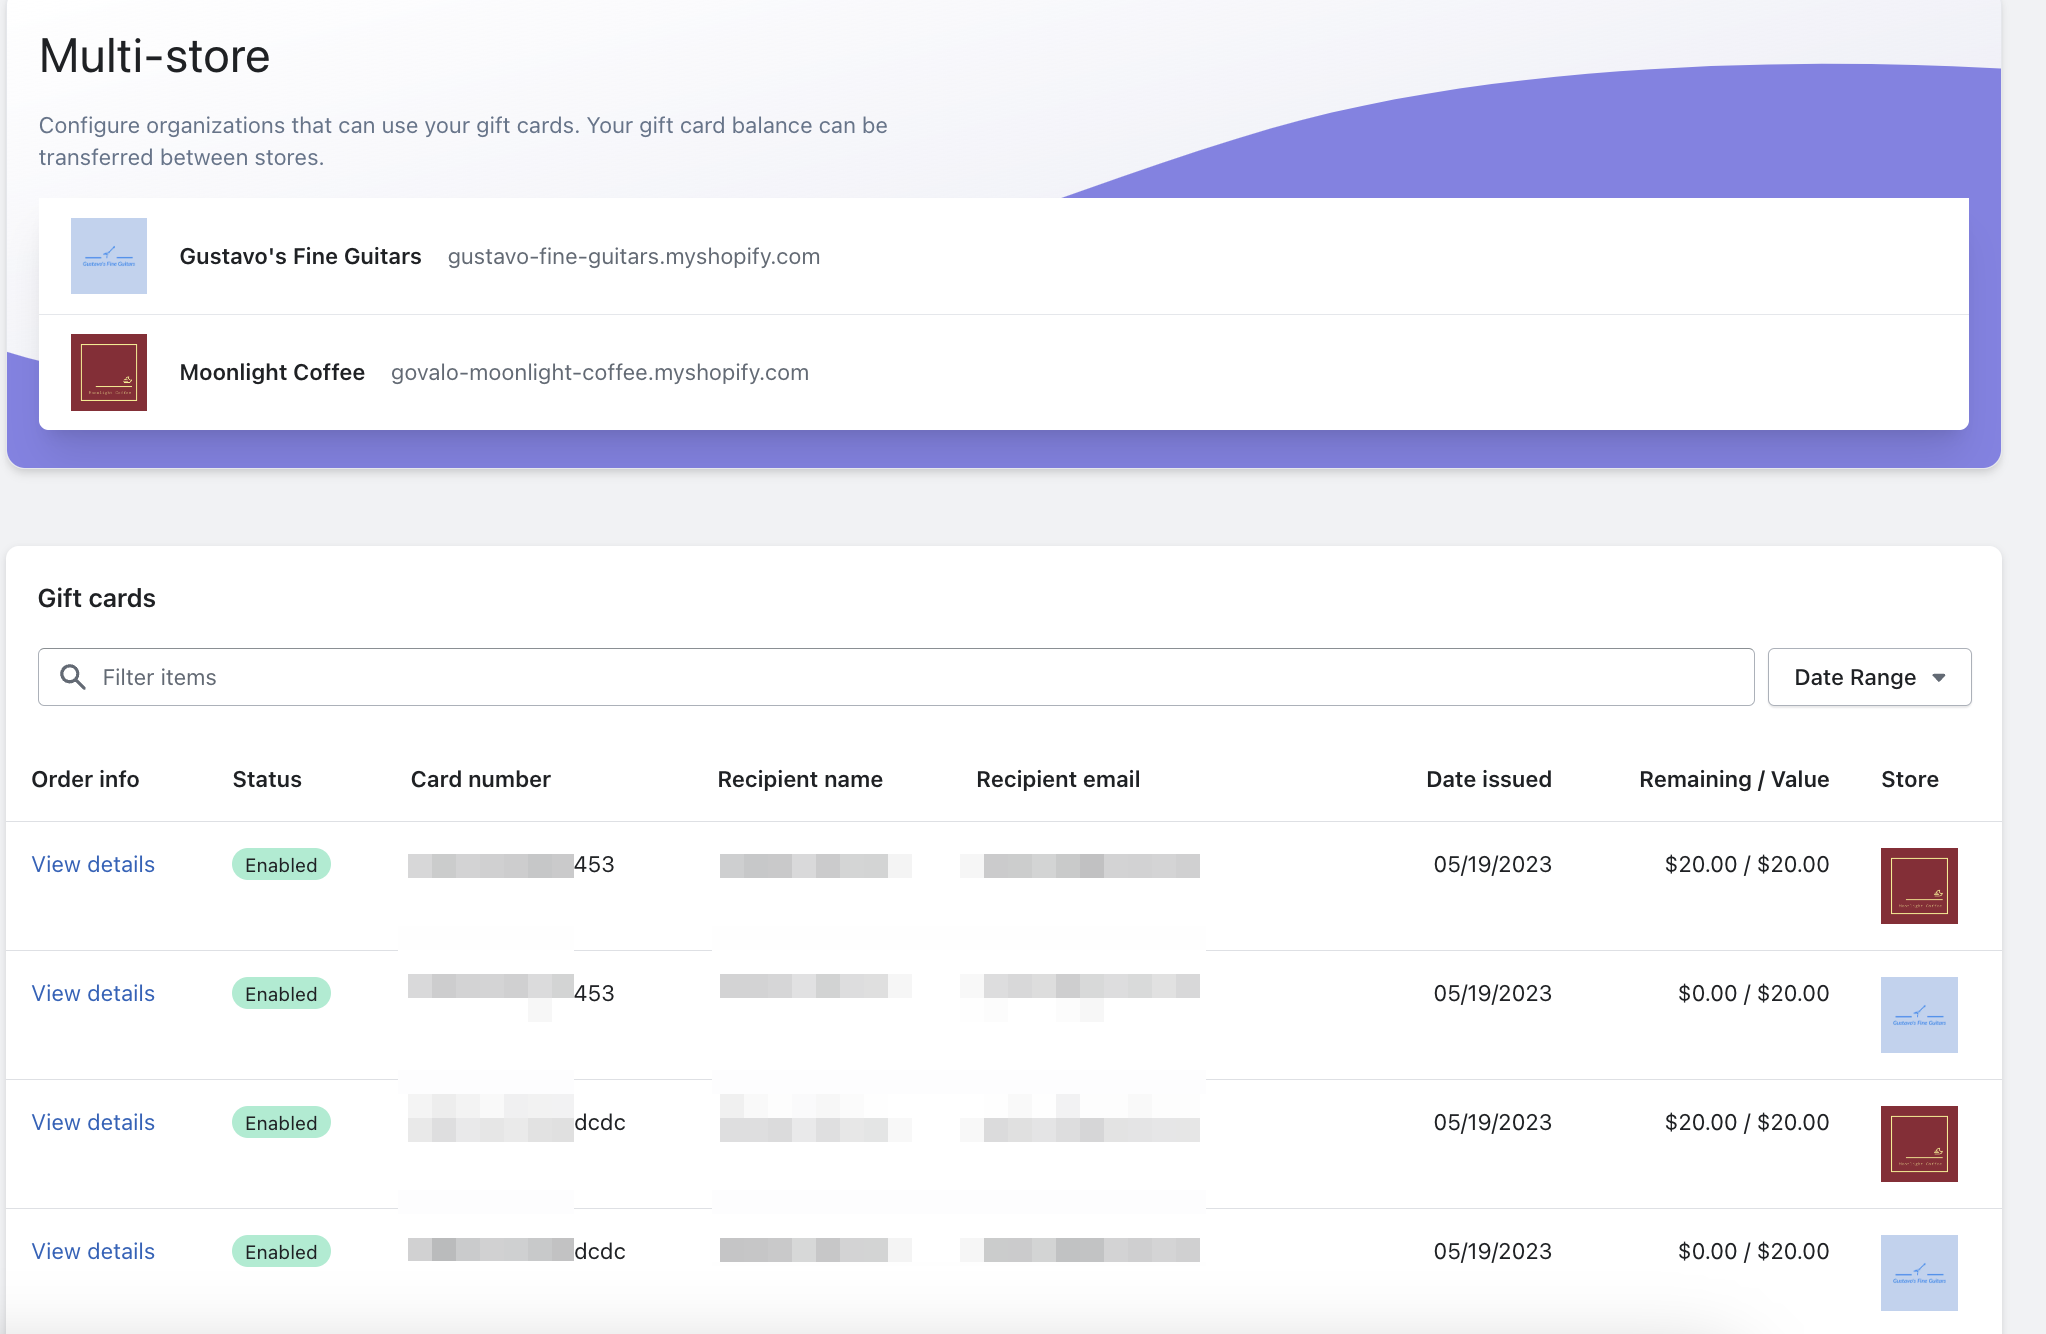This screenshot has width=2046, height=1334.
Task: Click Gustavo's Fine Guitars store logo
Action: coord(109,256)
